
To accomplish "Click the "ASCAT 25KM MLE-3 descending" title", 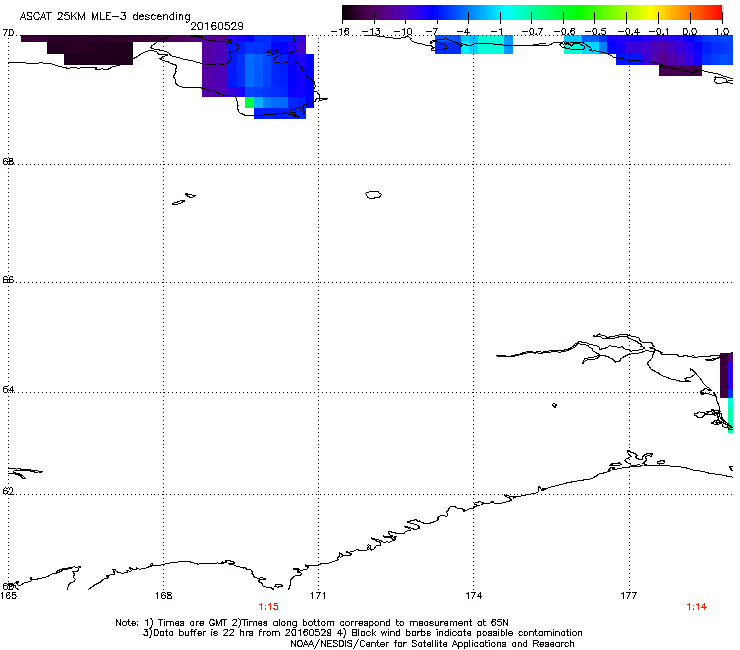I will [105, 16].
